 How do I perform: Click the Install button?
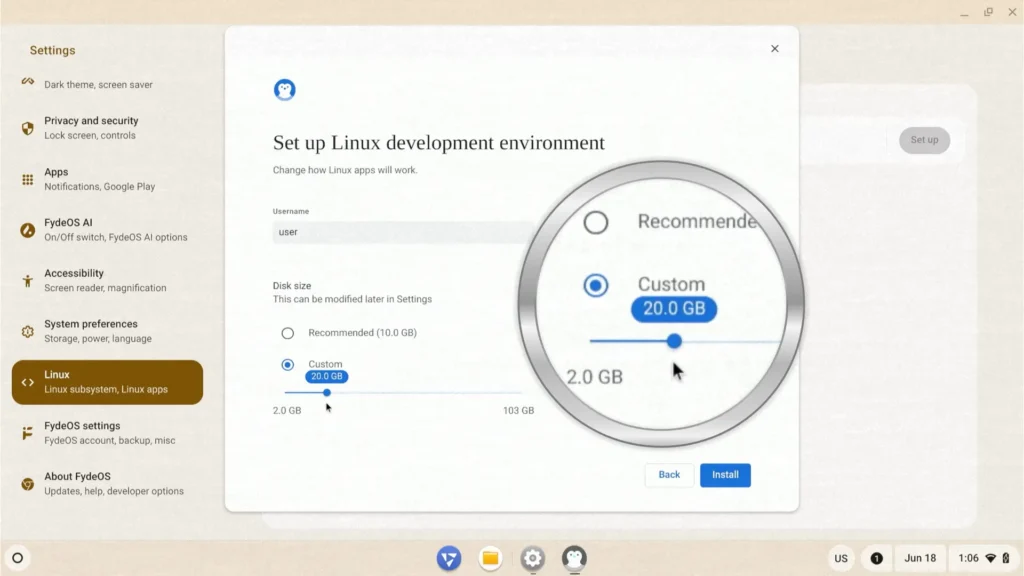(x=725, y=475)
